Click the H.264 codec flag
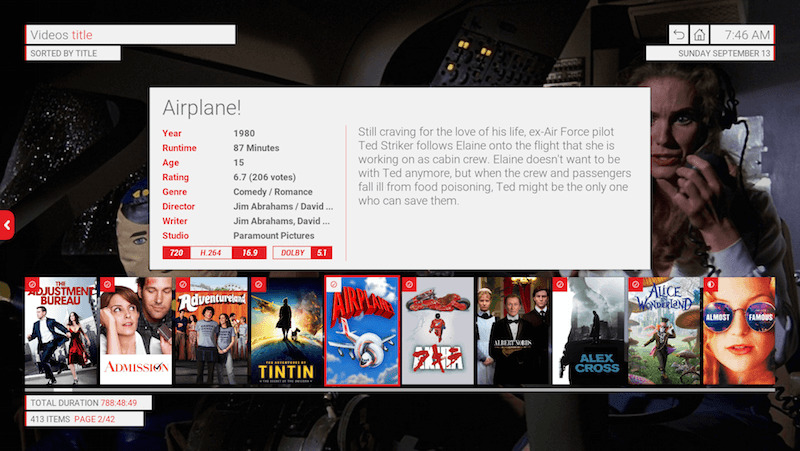 point(211,253)
